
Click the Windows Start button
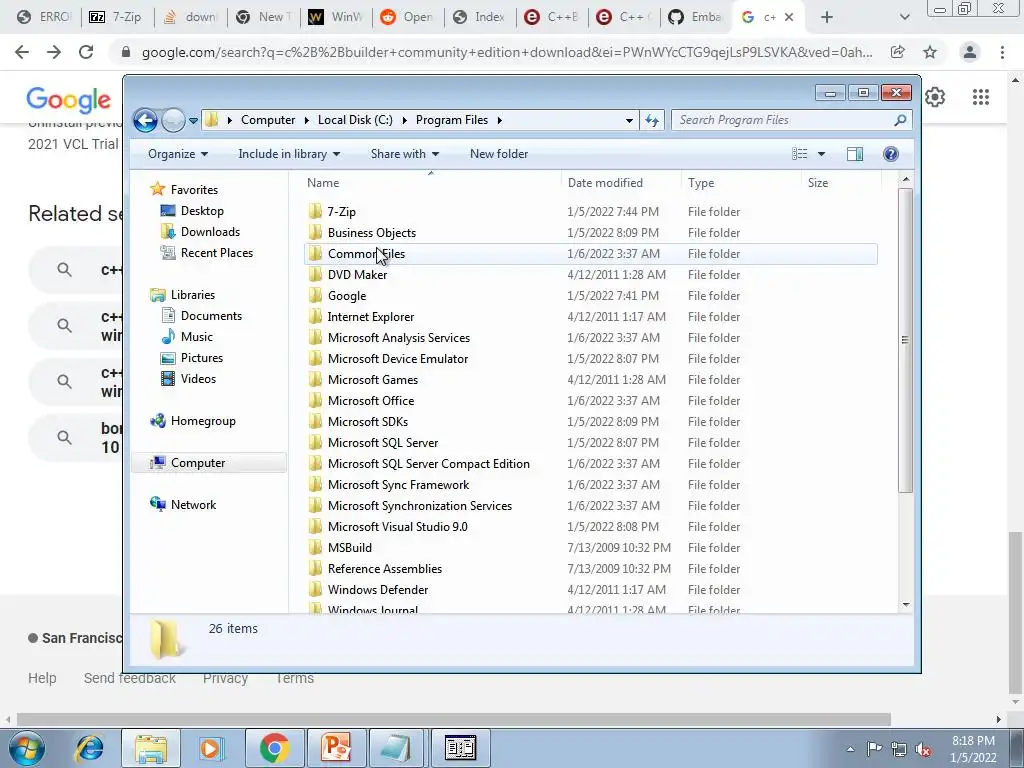coord(27,748)
